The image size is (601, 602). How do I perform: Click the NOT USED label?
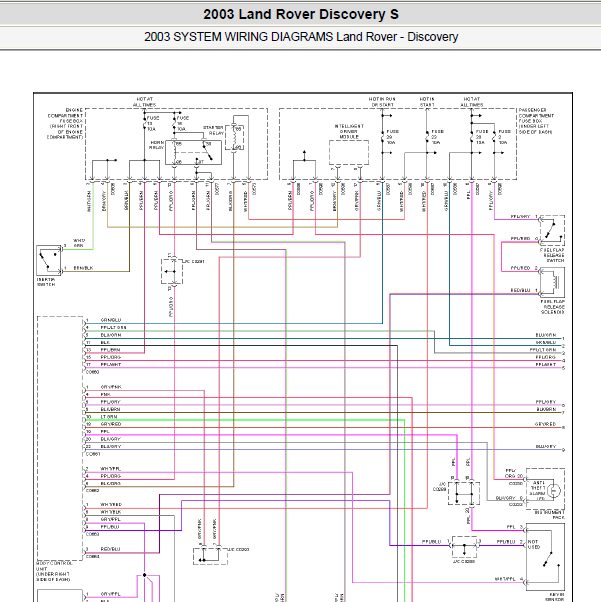click(x=533, y=544)
